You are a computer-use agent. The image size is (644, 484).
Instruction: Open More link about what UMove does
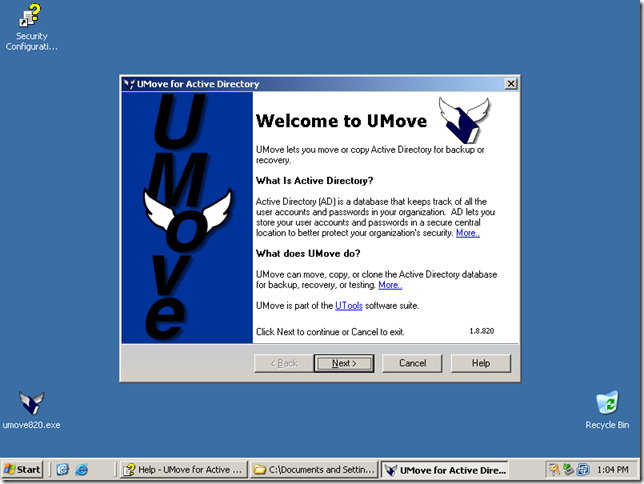tap(390, 285)
